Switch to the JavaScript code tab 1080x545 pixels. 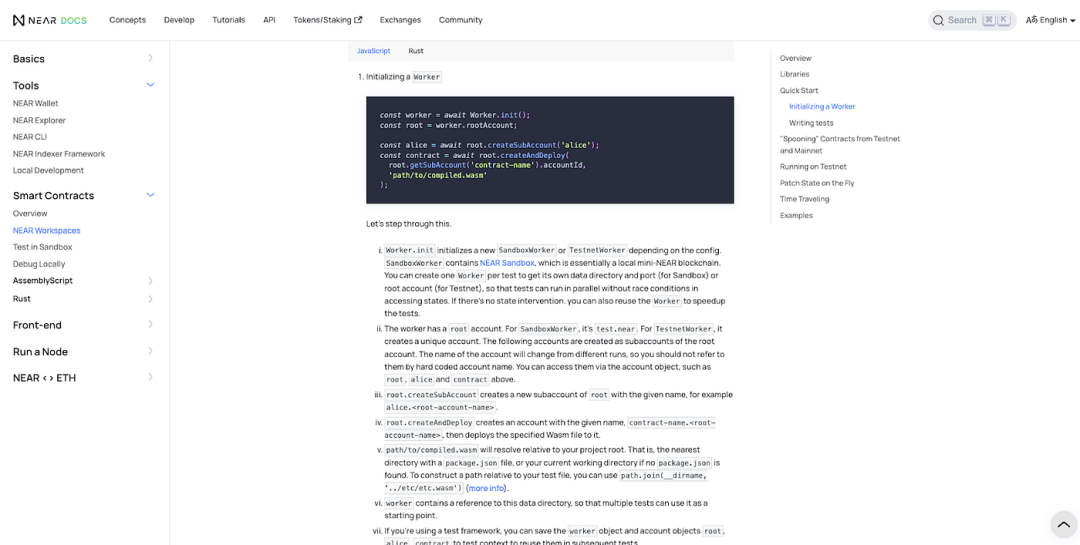[x=373, y=51]
